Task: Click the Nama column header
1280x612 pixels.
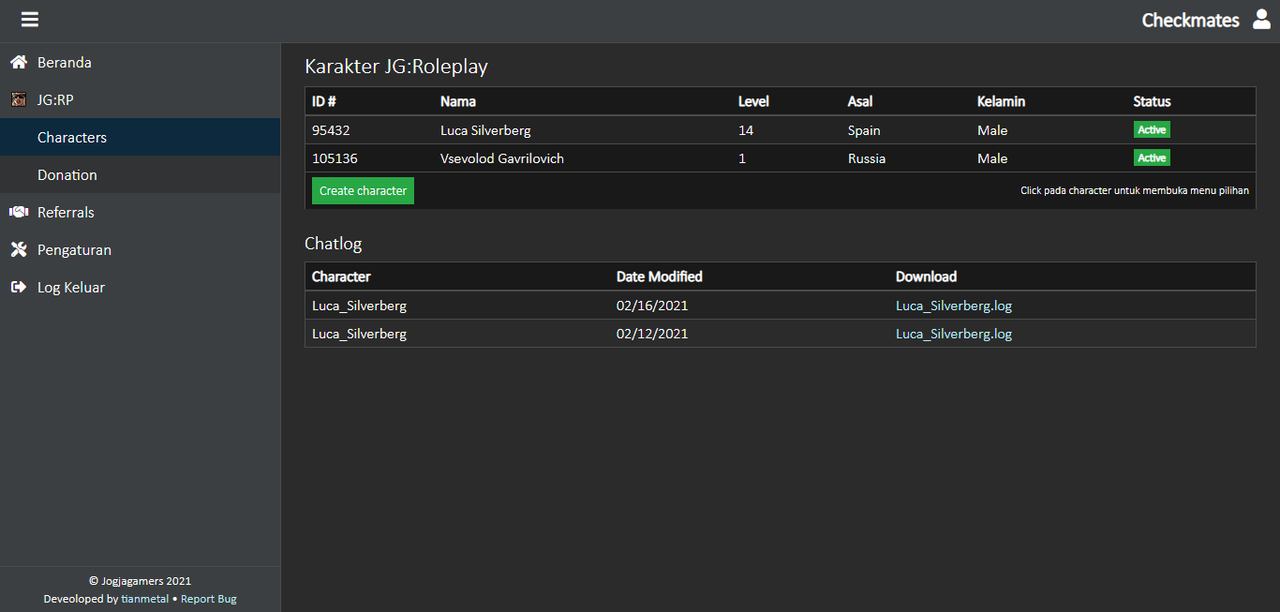Action: pyautogui.click(x=458, y=101)
